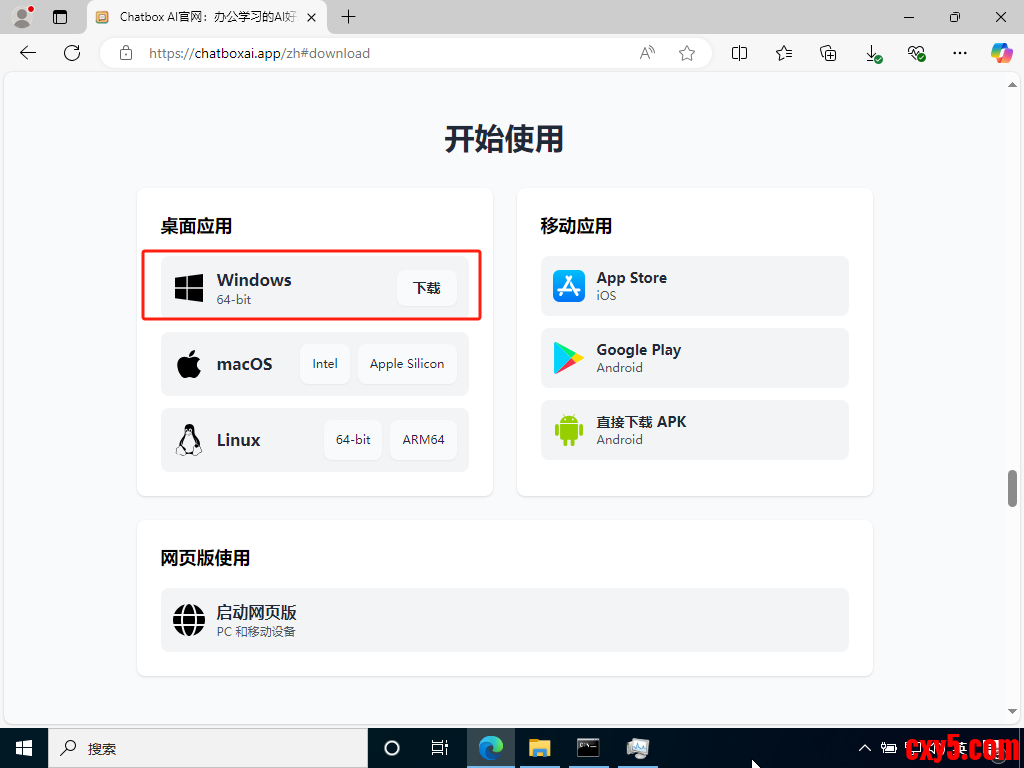Download the macOS Apple Silicon build
The height and width of the screenshot is (768, 1024).
407,364
